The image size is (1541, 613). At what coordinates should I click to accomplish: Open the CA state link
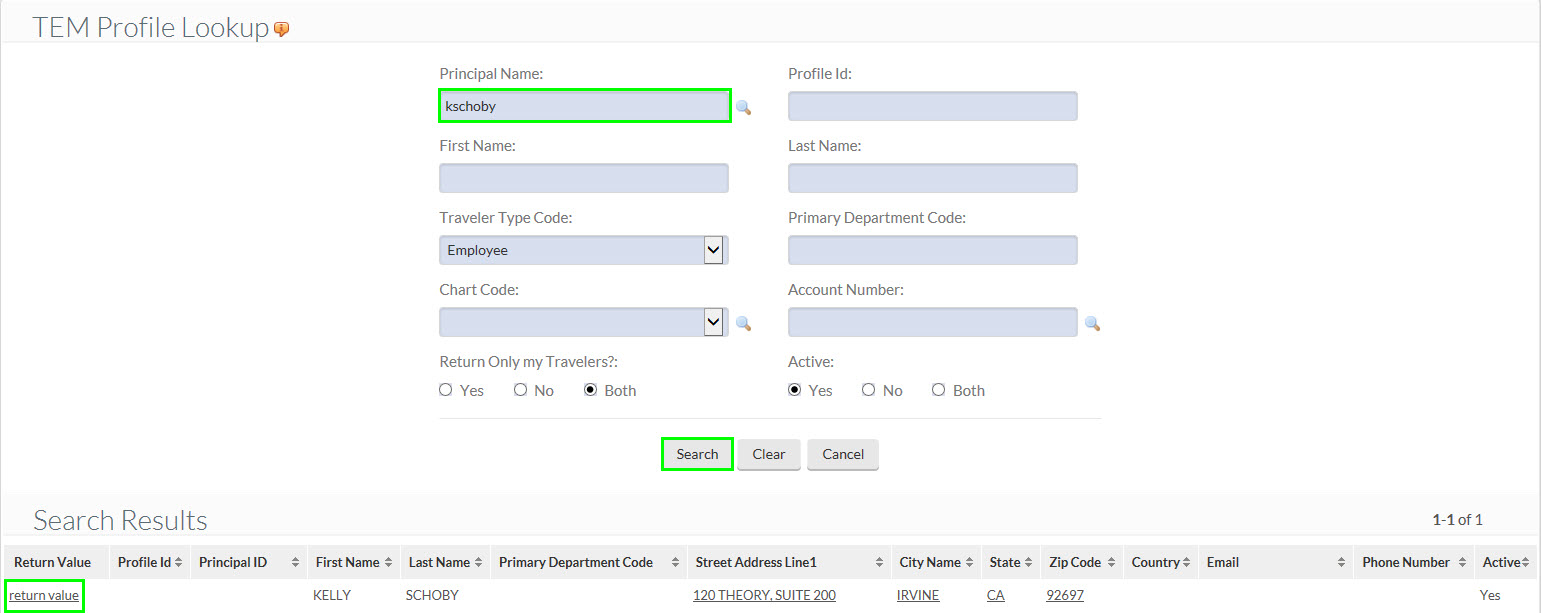(996, 595)
